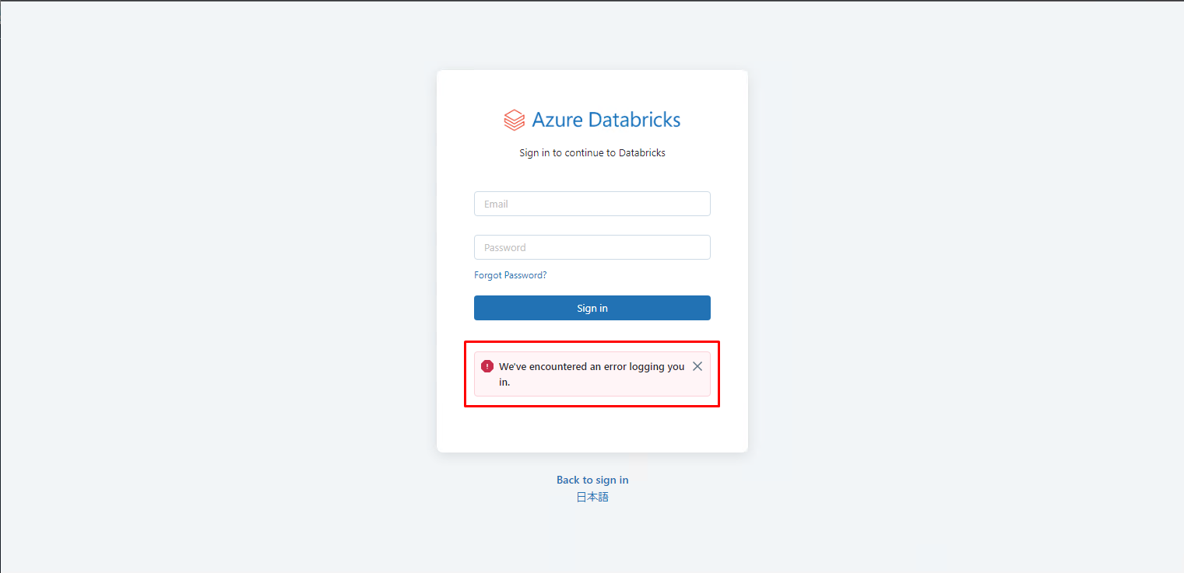Click the gray background left of the login card
The height and width of the screenshot is (573, 1184).
(x=220, y=280)
